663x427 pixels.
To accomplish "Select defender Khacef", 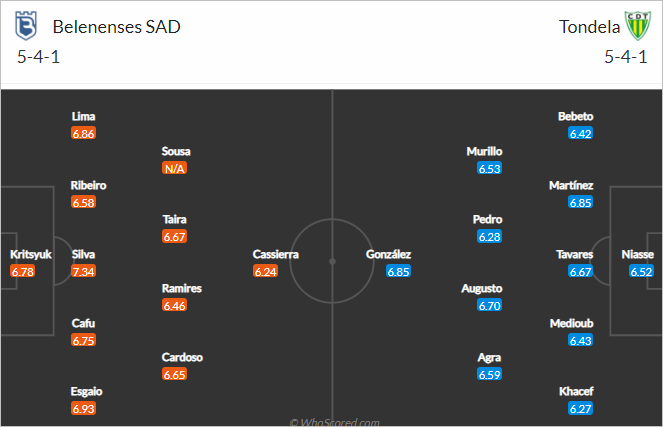I will [x=576, y=391].
